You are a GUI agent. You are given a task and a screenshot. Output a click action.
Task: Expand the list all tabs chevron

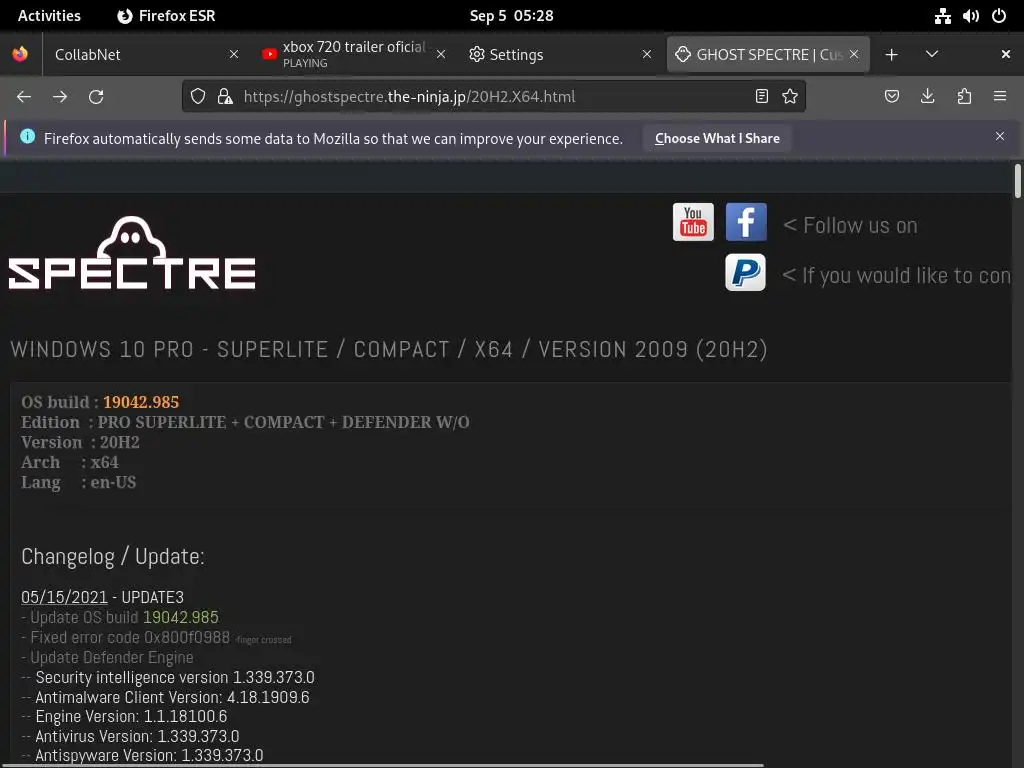click(x=932, y=54)
